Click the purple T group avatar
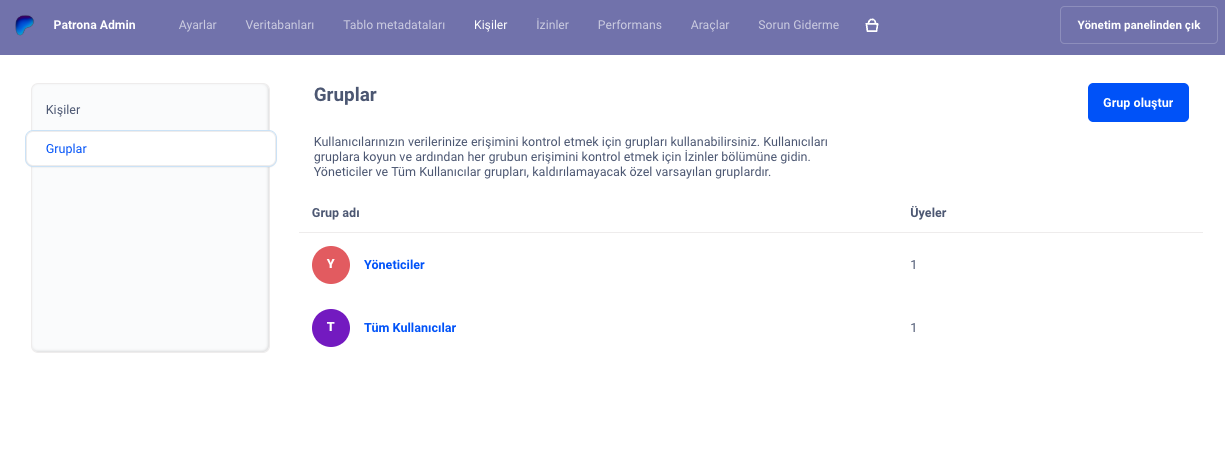This screenshot has width=1225, height=452. click(331, 328)
